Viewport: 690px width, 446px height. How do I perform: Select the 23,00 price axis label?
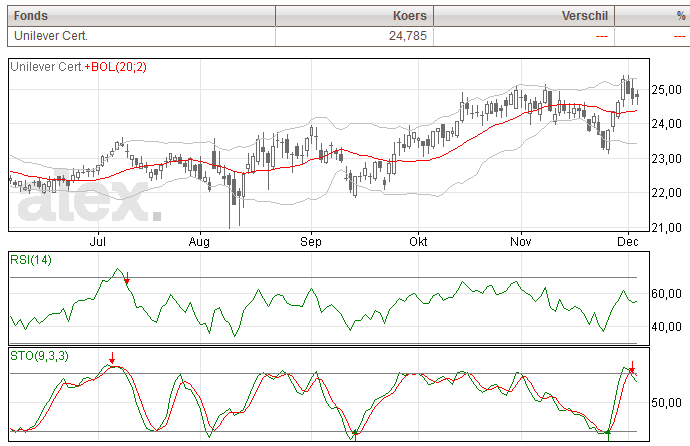tap(666, 158)
